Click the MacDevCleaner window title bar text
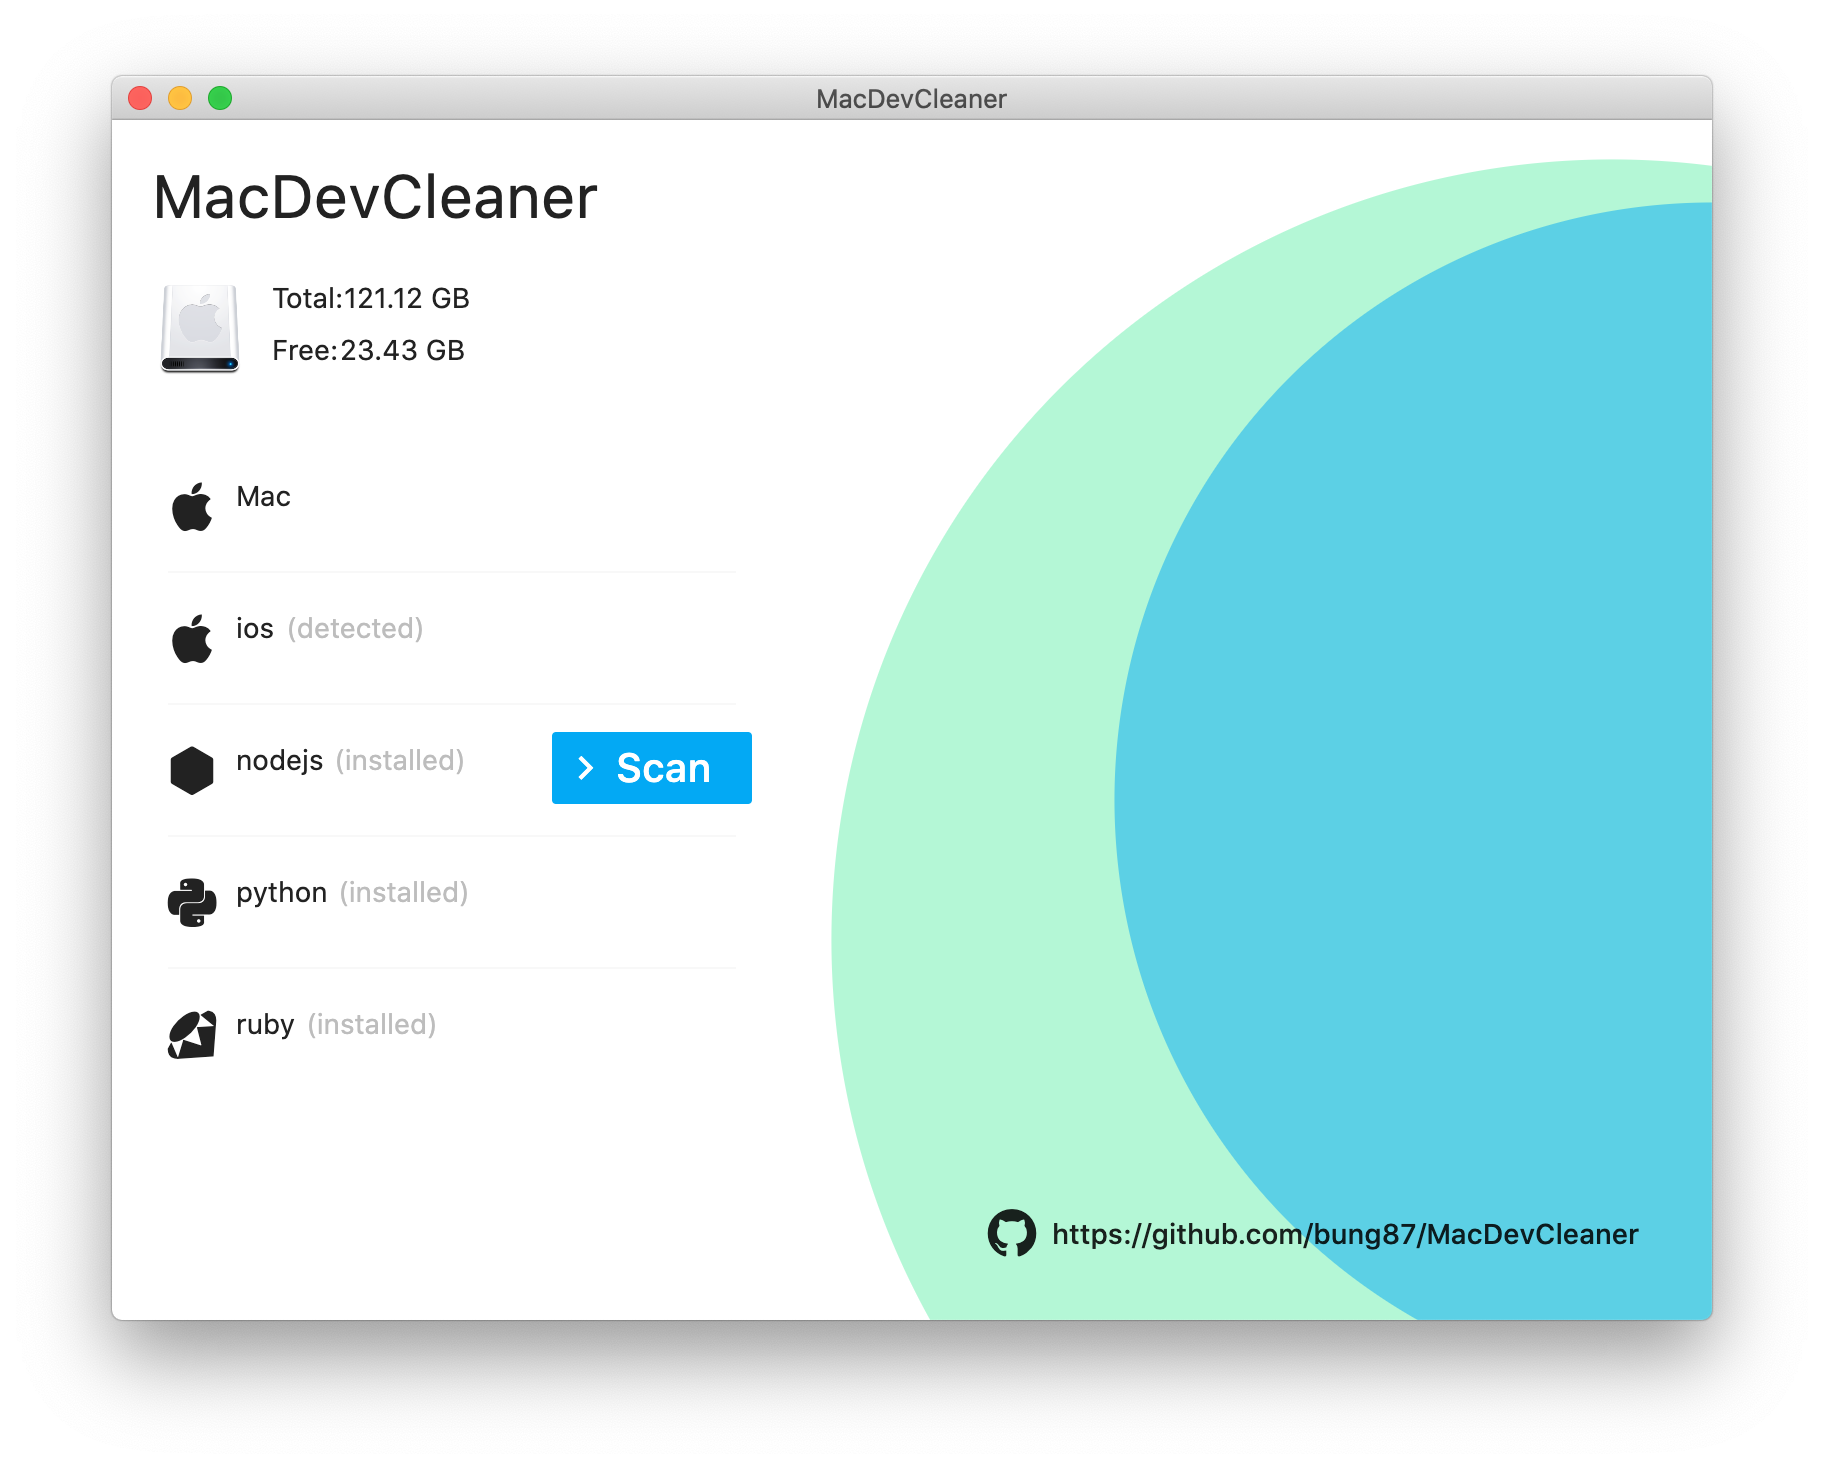Viewport: 1824px width, 1468px height. pyautogui.click(x=911, y=99)
